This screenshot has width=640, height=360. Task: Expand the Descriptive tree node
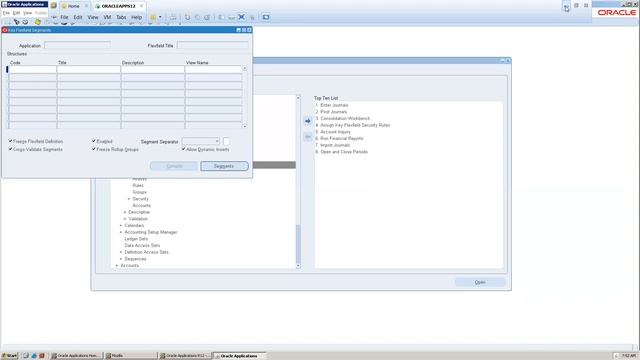[x=125, y=212]
